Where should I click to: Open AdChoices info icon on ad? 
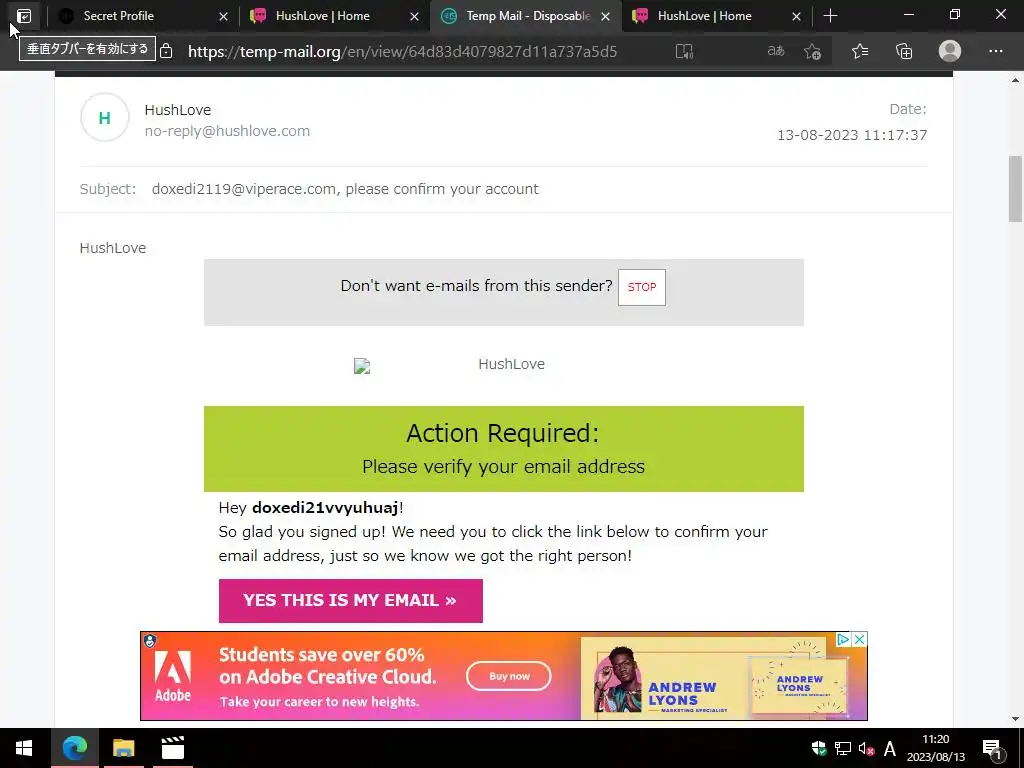[x=843, y=639]
